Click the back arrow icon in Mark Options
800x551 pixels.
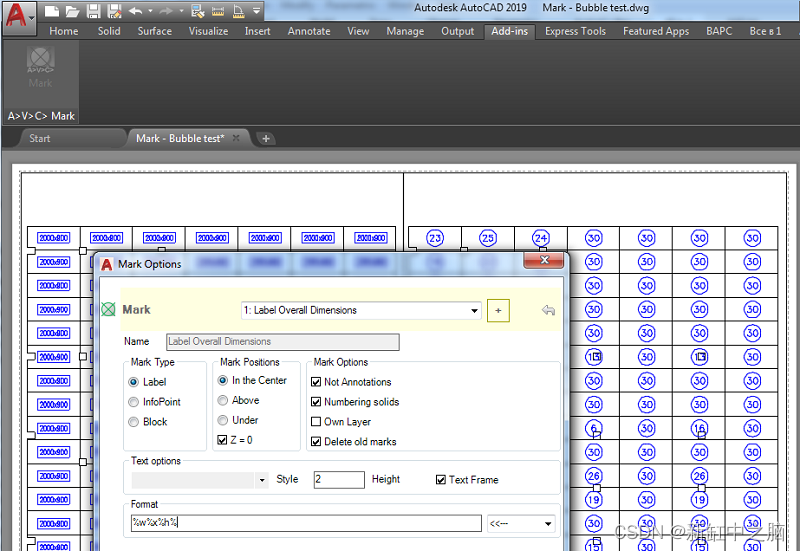click(x=548, y=311)
